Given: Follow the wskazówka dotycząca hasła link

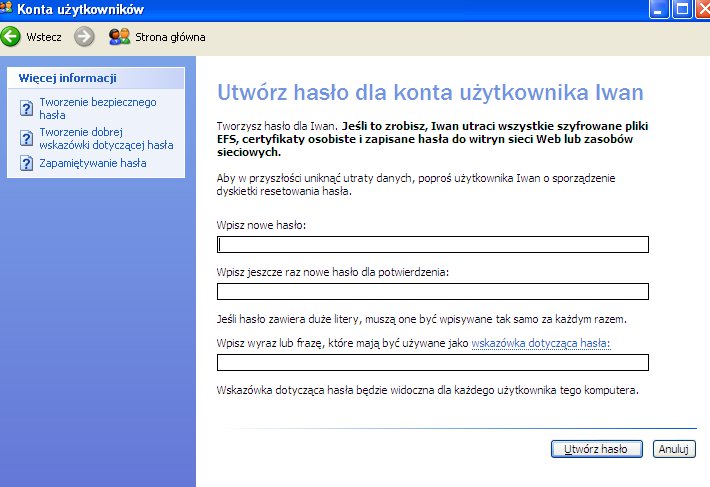Looking at the screenshot, I should [540, 343].
